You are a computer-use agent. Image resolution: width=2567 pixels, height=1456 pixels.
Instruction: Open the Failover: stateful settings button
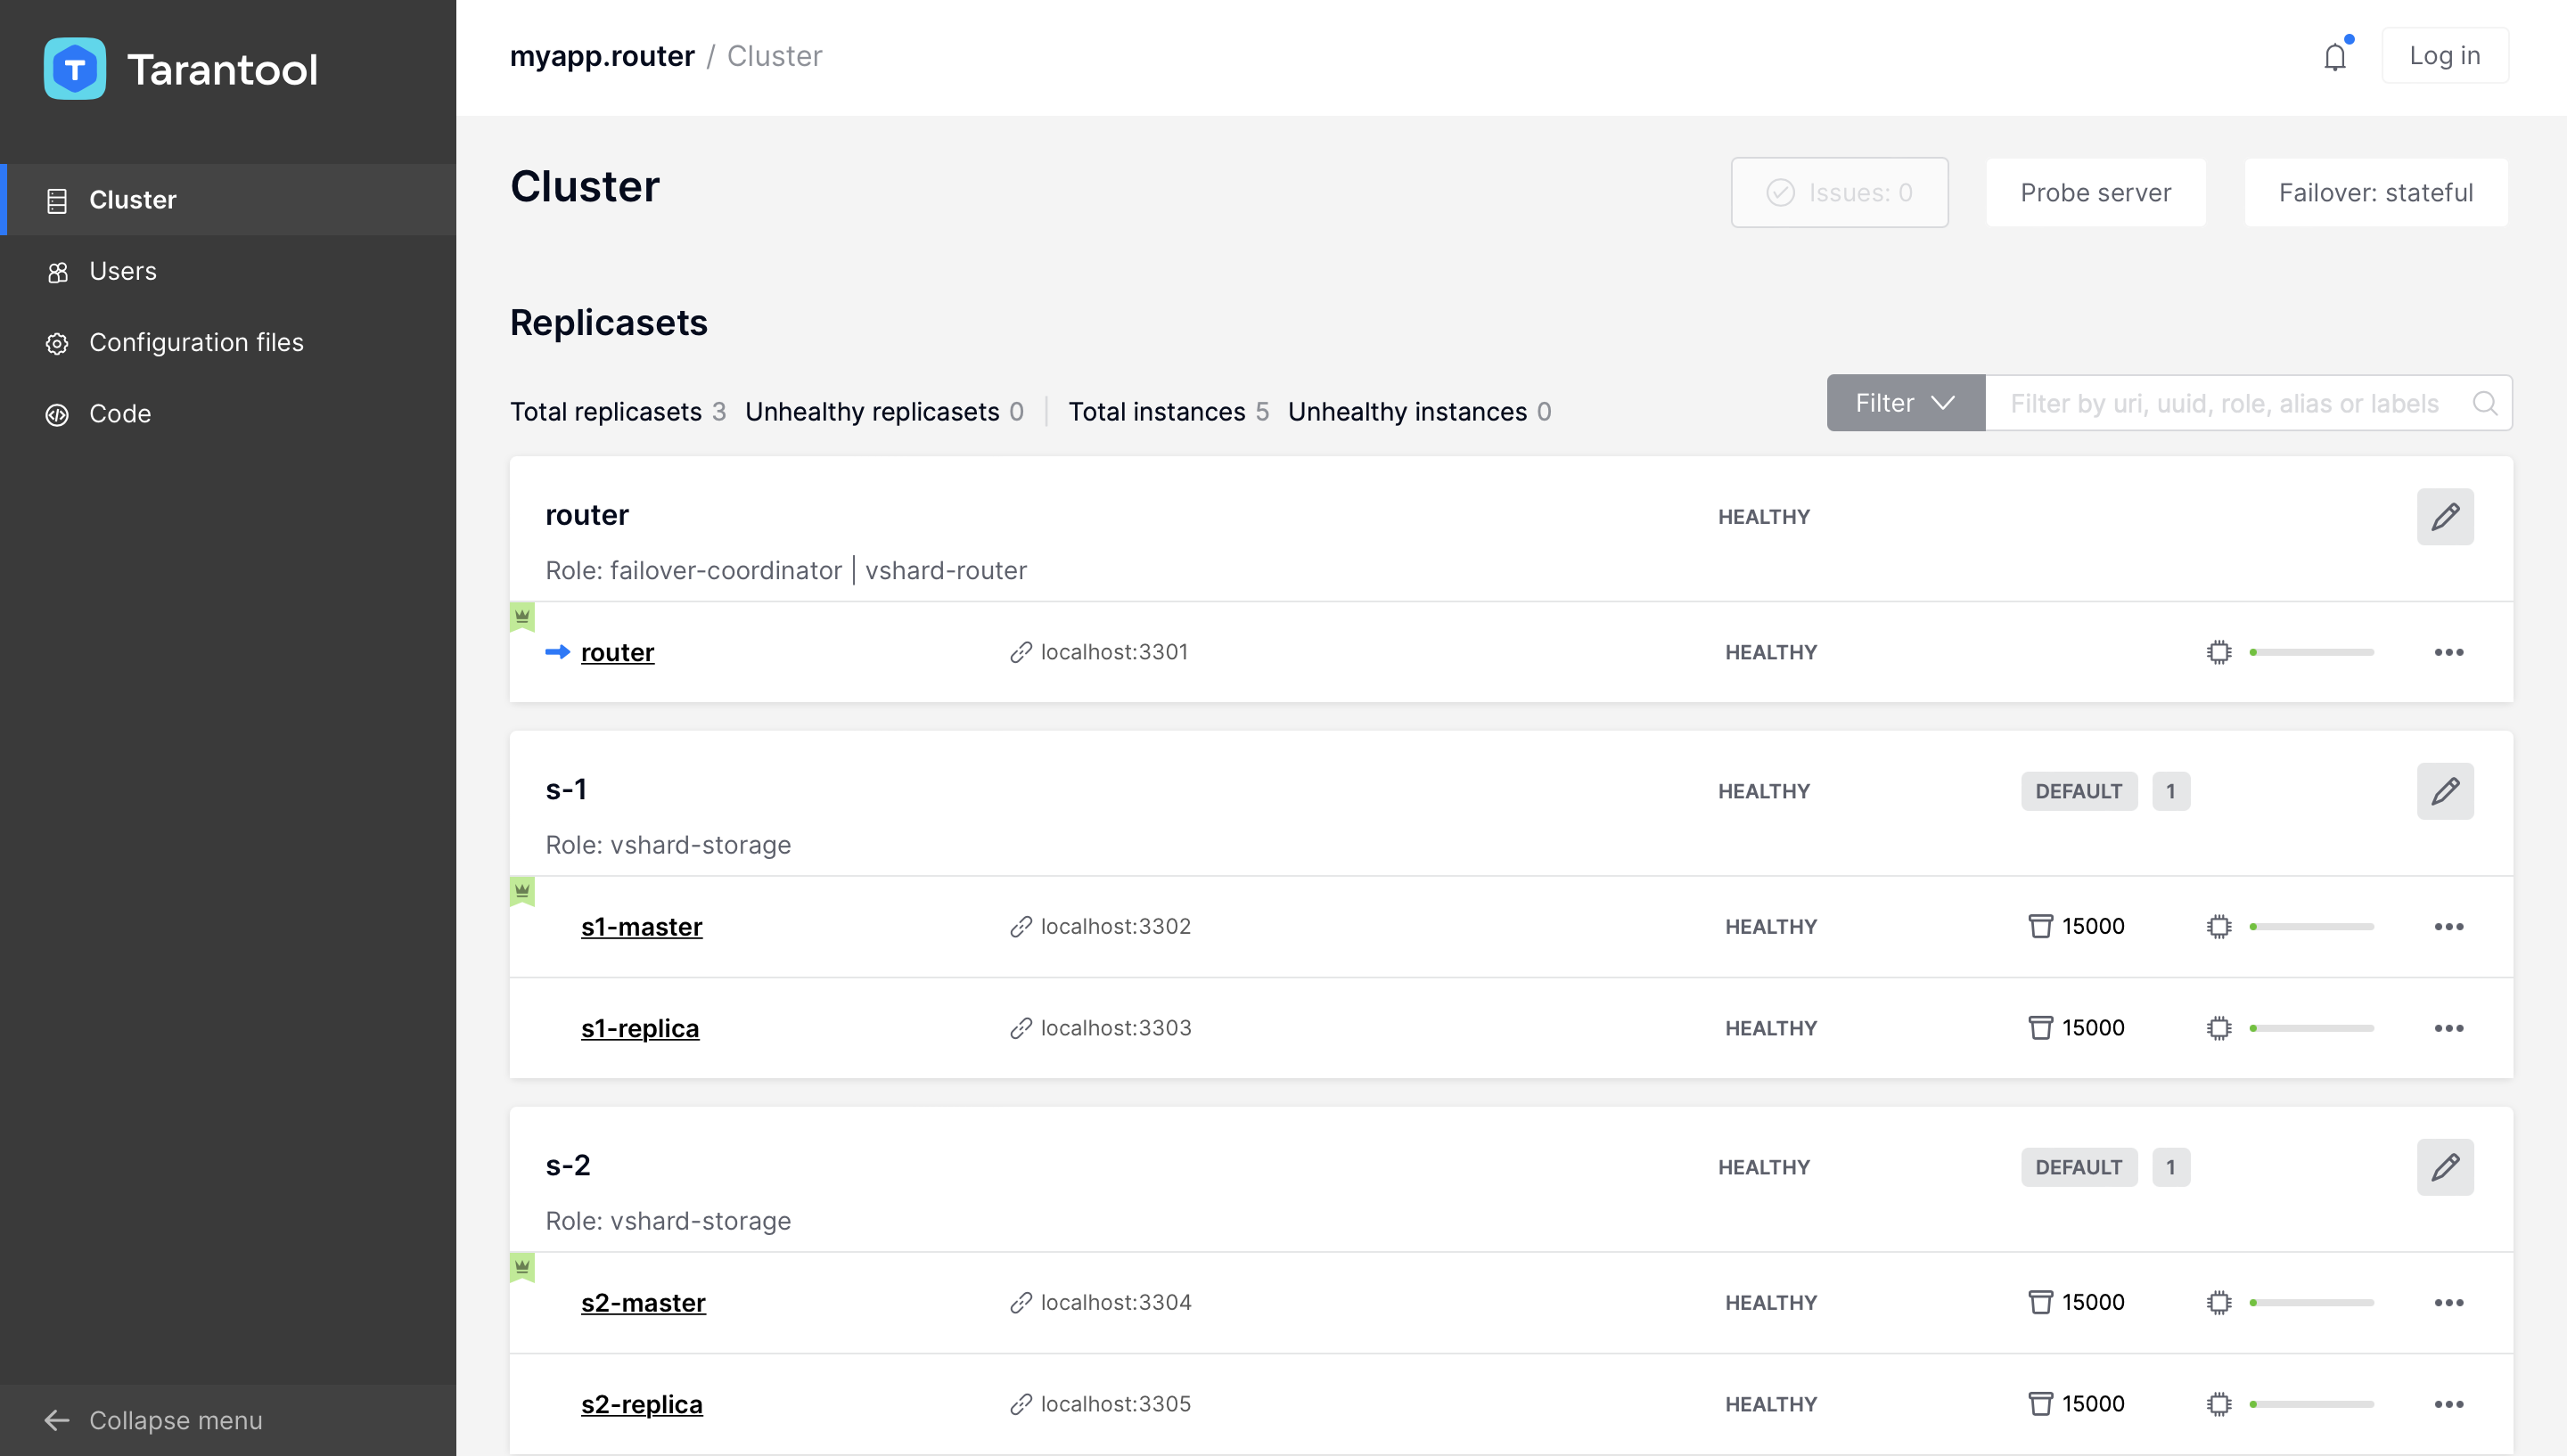pos(2375,192)
